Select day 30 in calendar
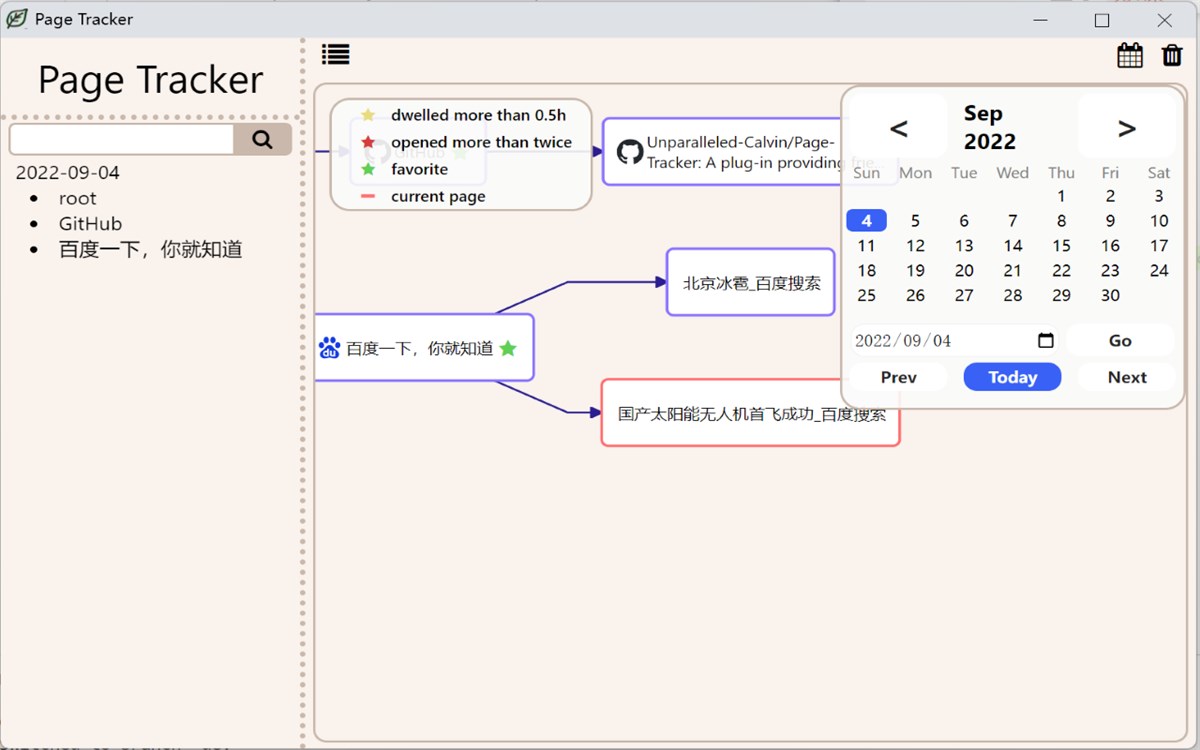Screen dimensions: 1200x750 pyautogui.click(x=1110, y=296)
